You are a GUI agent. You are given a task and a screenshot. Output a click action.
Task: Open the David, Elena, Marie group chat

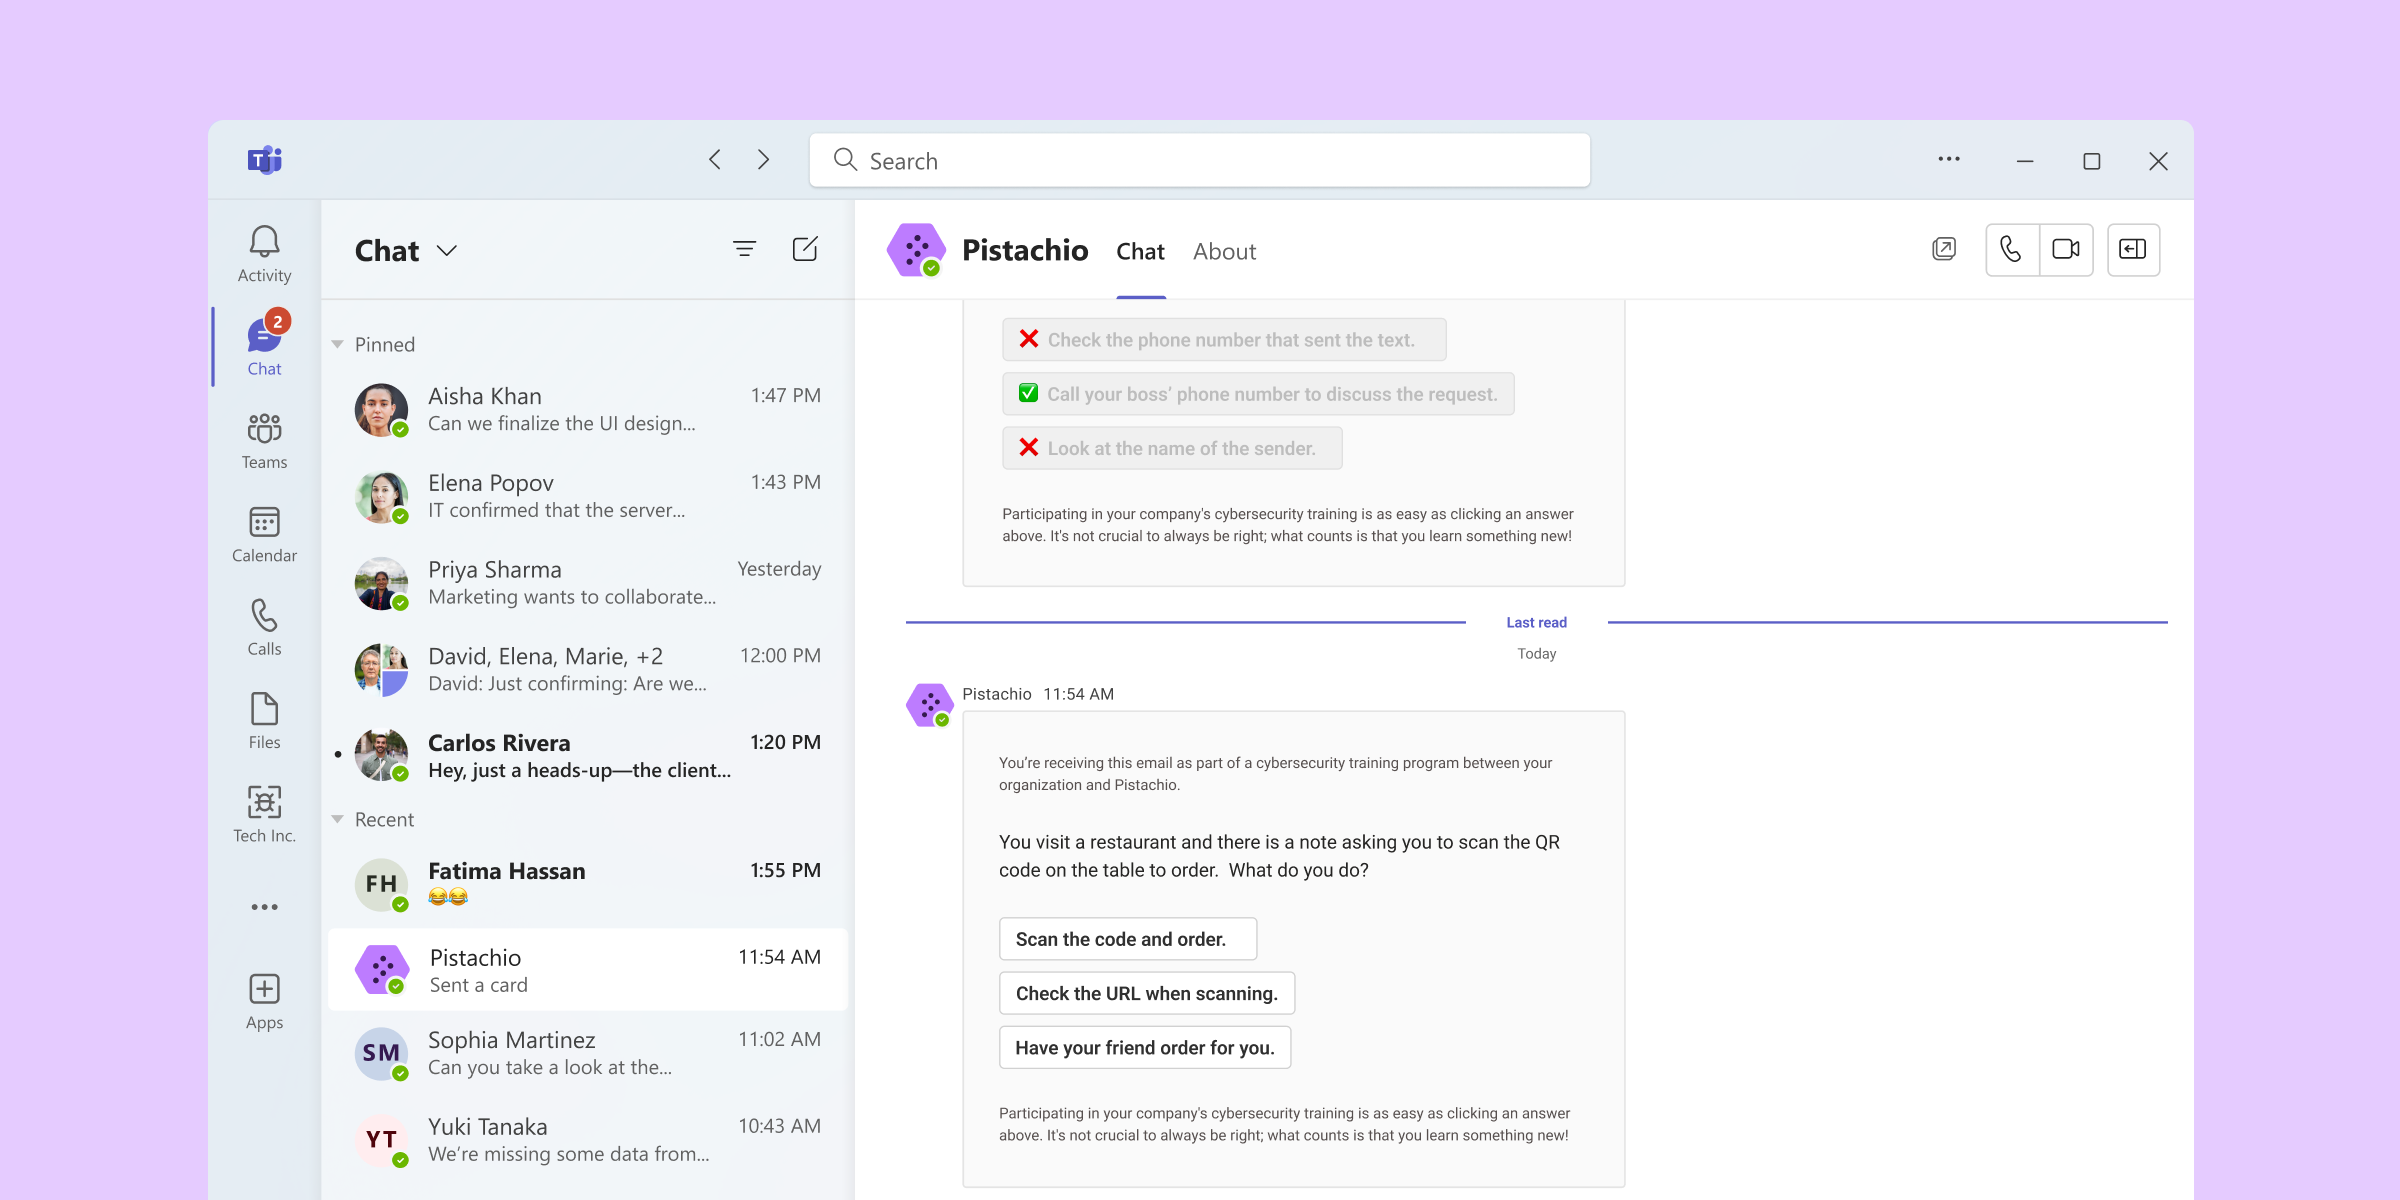click(588, 670)
